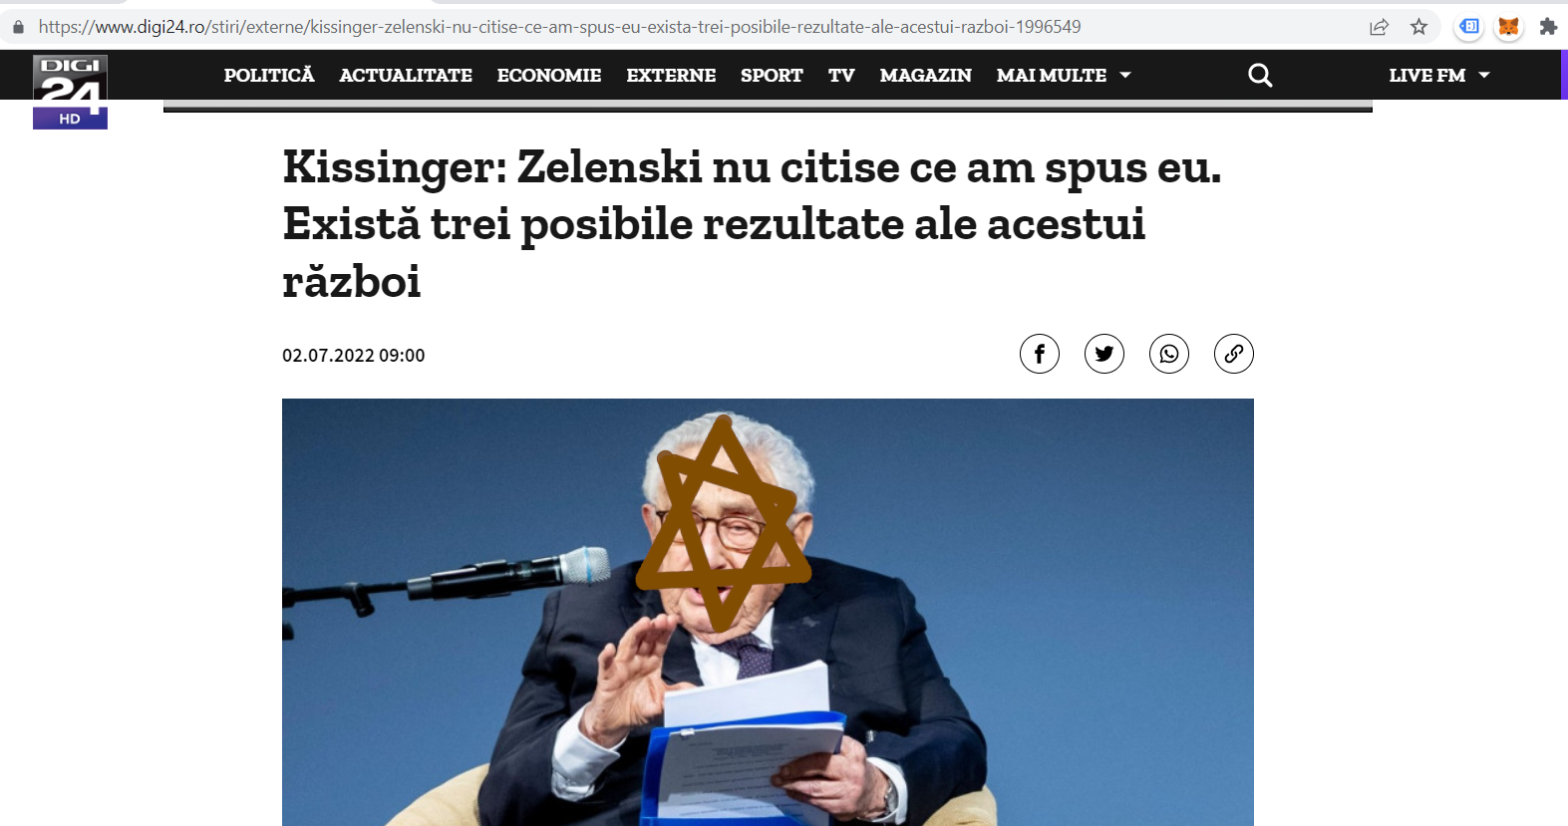View site info lock icon
The width and height of the screenshot is (1568, 826).
tap(18, 27)
